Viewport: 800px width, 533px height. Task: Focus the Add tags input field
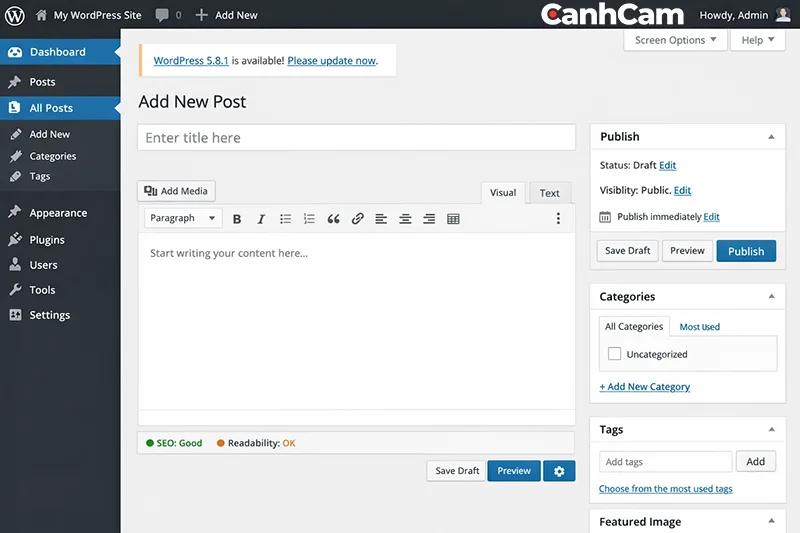[x=666, y=462]
